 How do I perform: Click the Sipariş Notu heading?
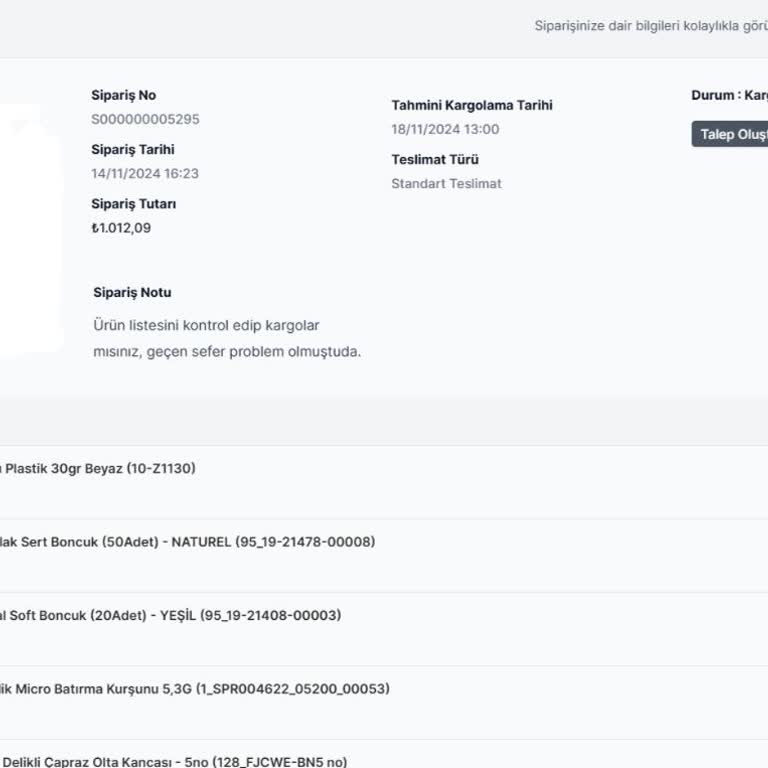point(132,292)
